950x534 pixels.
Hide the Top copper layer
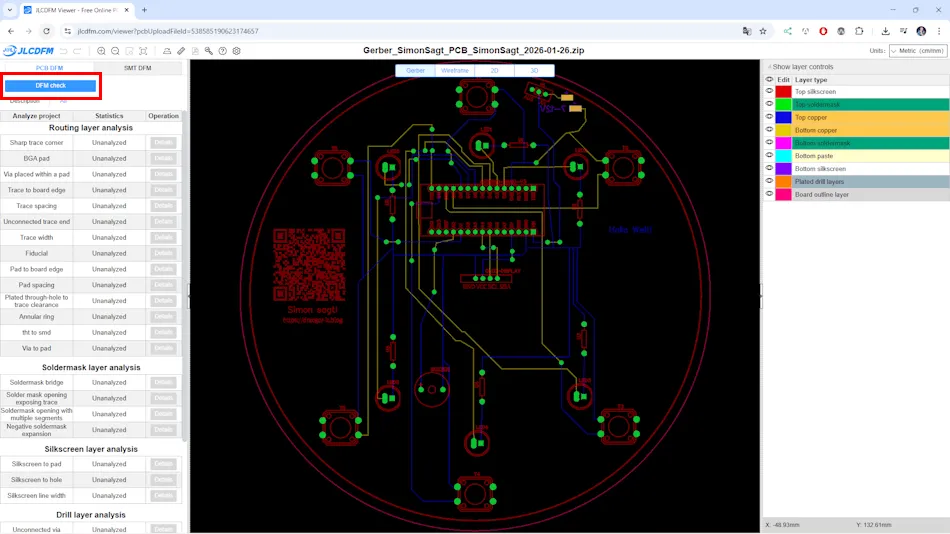click(769, 117)
